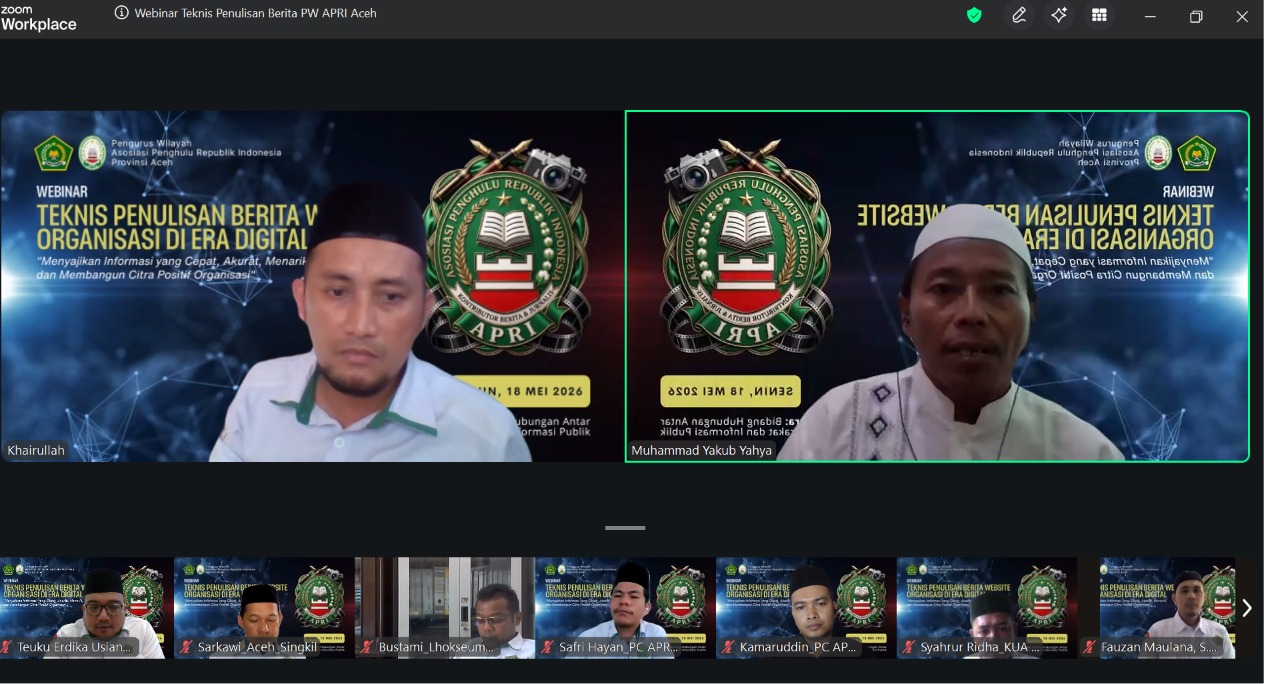Select Sarkawi_Aceh_Singkil's video thumbnail
Screen dimensions: 1264x684
coord(264,608)
